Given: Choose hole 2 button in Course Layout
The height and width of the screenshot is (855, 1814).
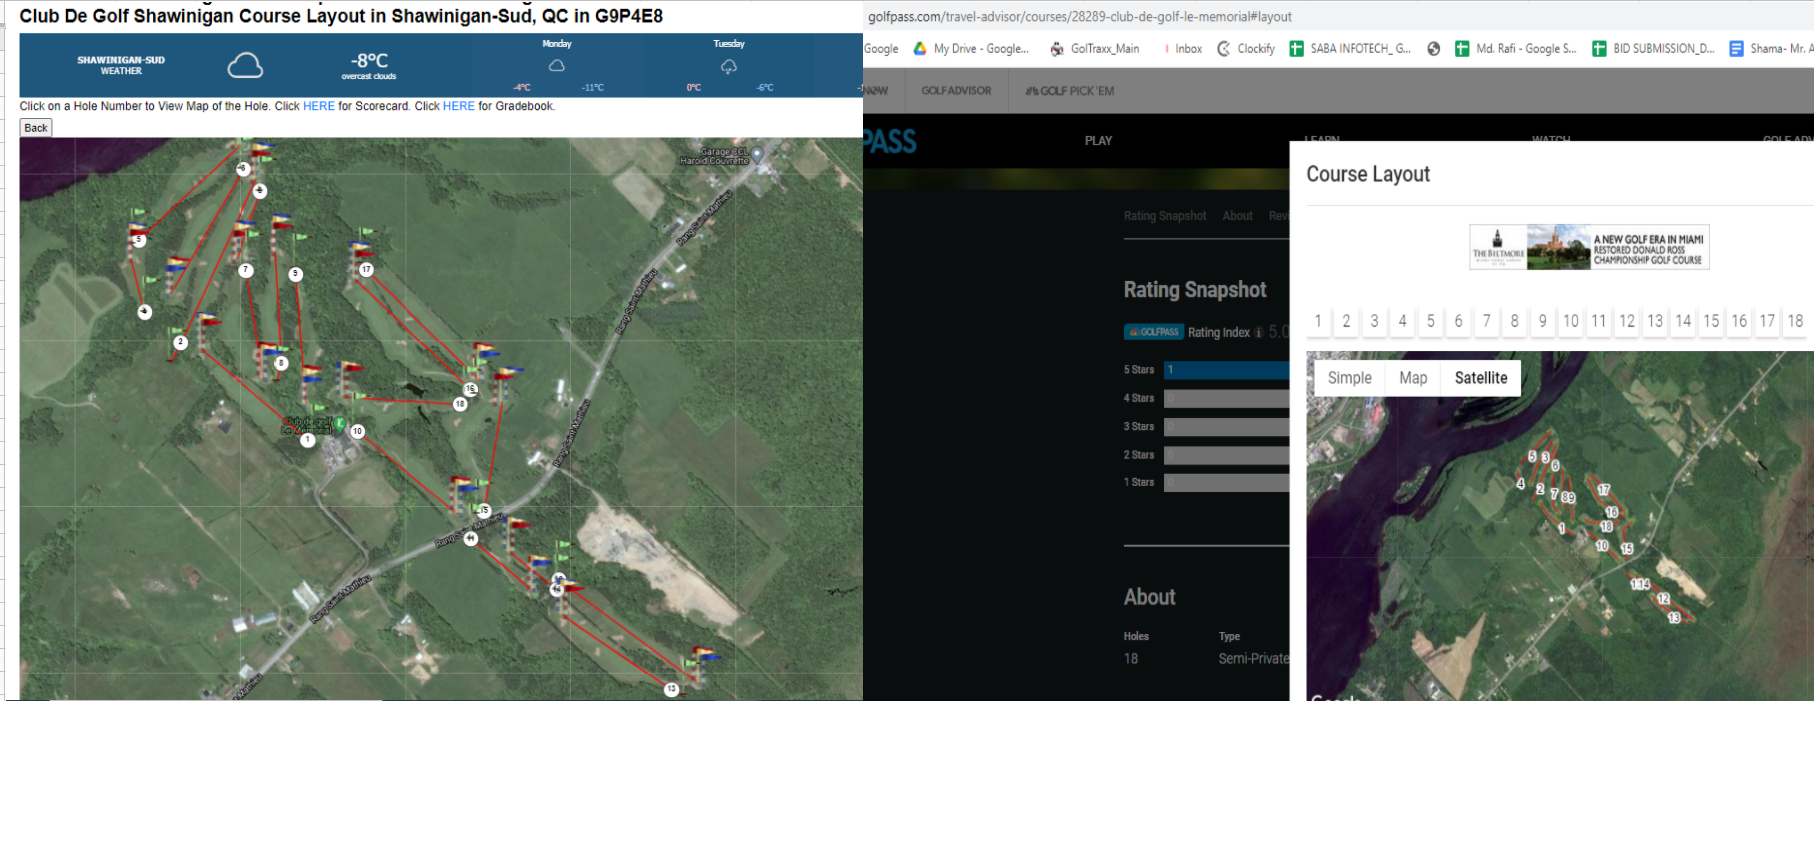Looking at the screenshot, I should (1346, 321).
